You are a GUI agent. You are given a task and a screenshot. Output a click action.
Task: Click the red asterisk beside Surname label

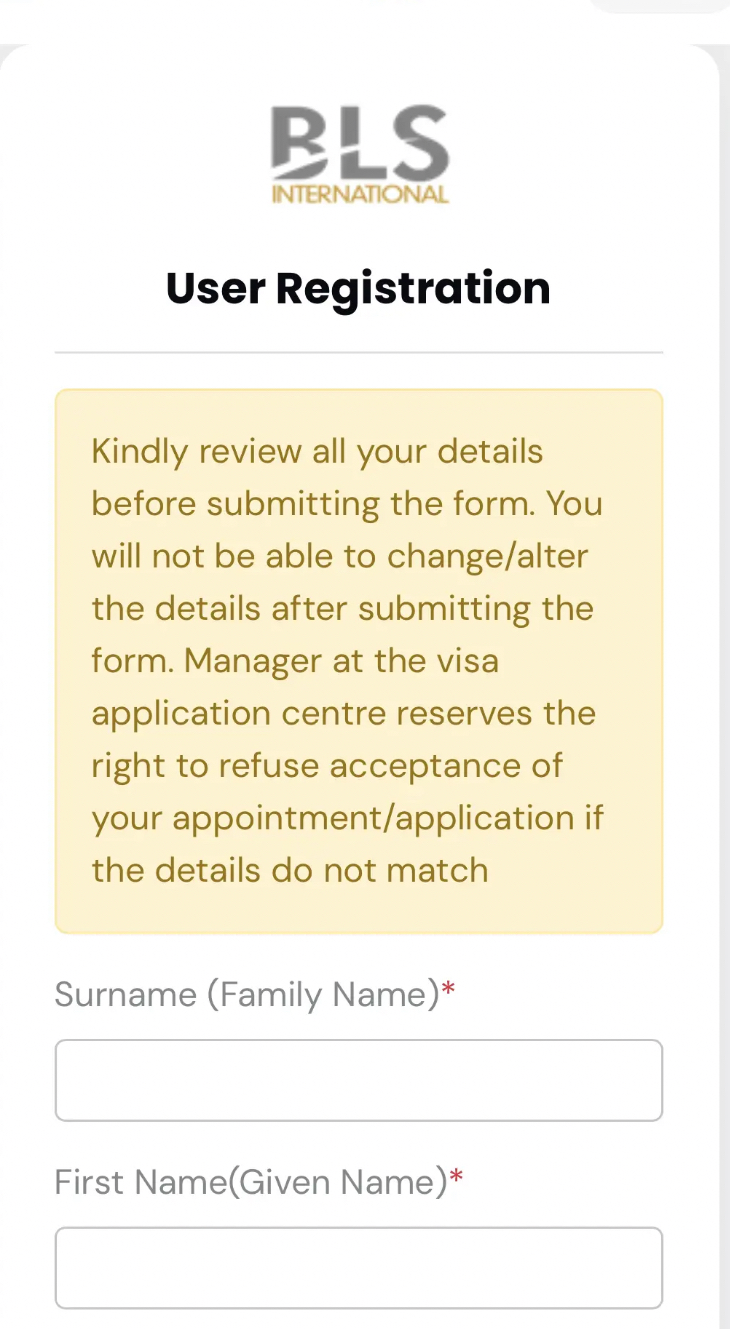click(448, 990)
